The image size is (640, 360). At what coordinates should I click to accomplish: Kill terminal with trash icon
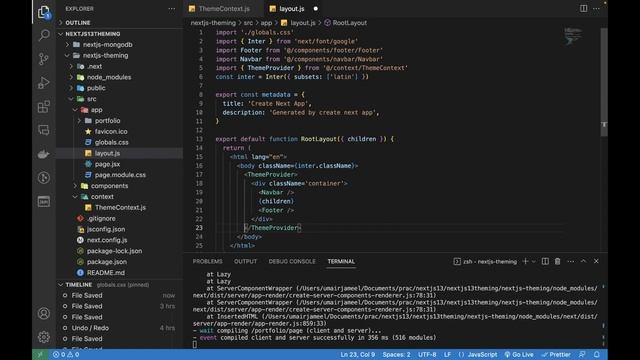pos(558,261)
